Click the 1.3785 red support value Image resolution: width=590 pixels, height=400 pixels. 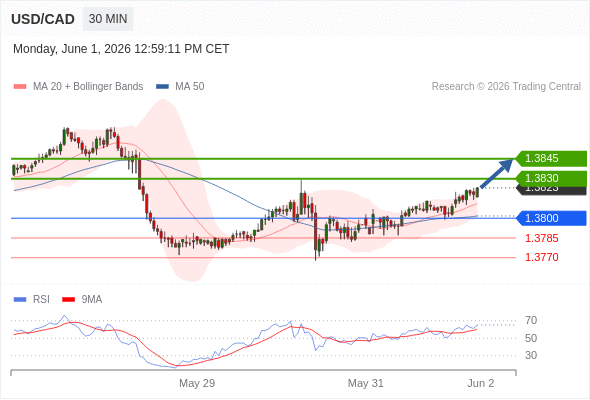pos(541,238)
